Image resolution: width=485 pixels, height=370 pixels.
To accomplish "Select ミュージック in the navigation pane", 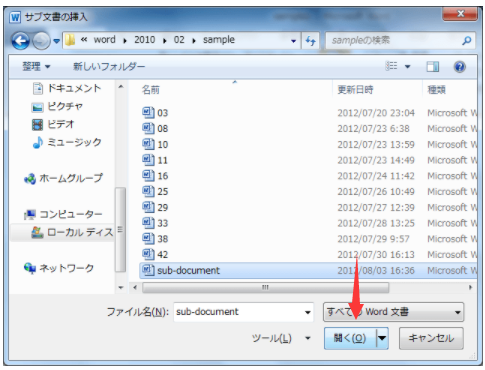I will coord(67,142).
